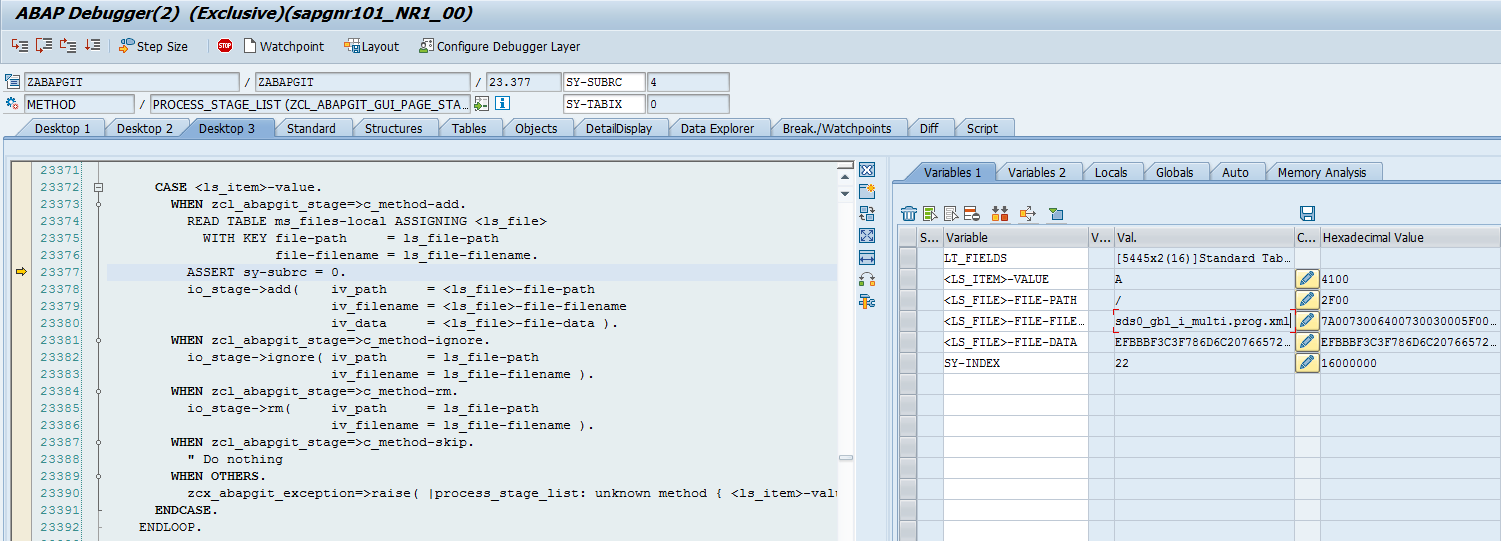Click the gear icon beside METHOD field
The height and width of the screenshot is (541, 1501).
pyautogui.click(x=12, y=103)
